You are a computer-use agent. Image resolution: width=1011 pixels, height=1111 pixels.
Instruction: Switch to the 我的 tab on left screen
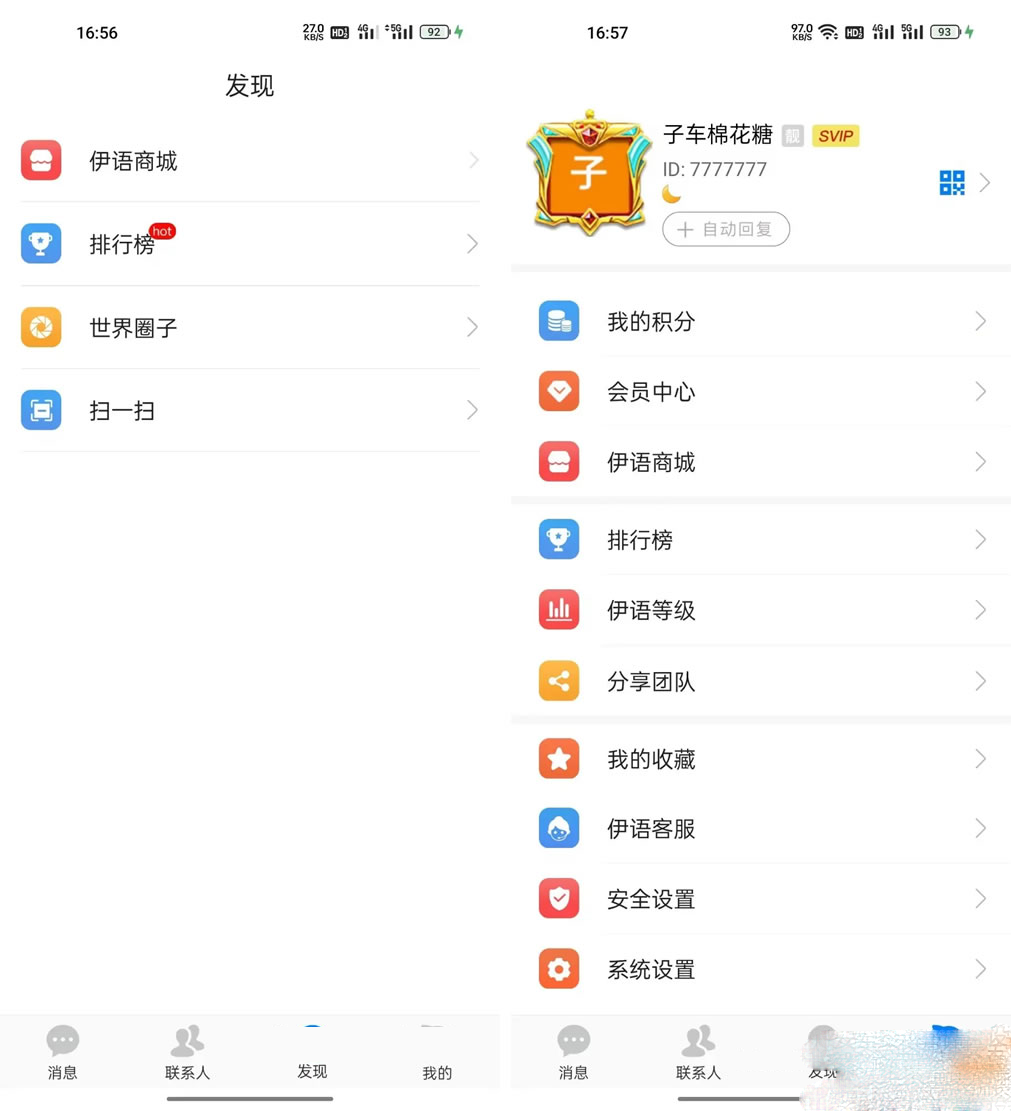pyautogui.click(x=436, y=1052)
